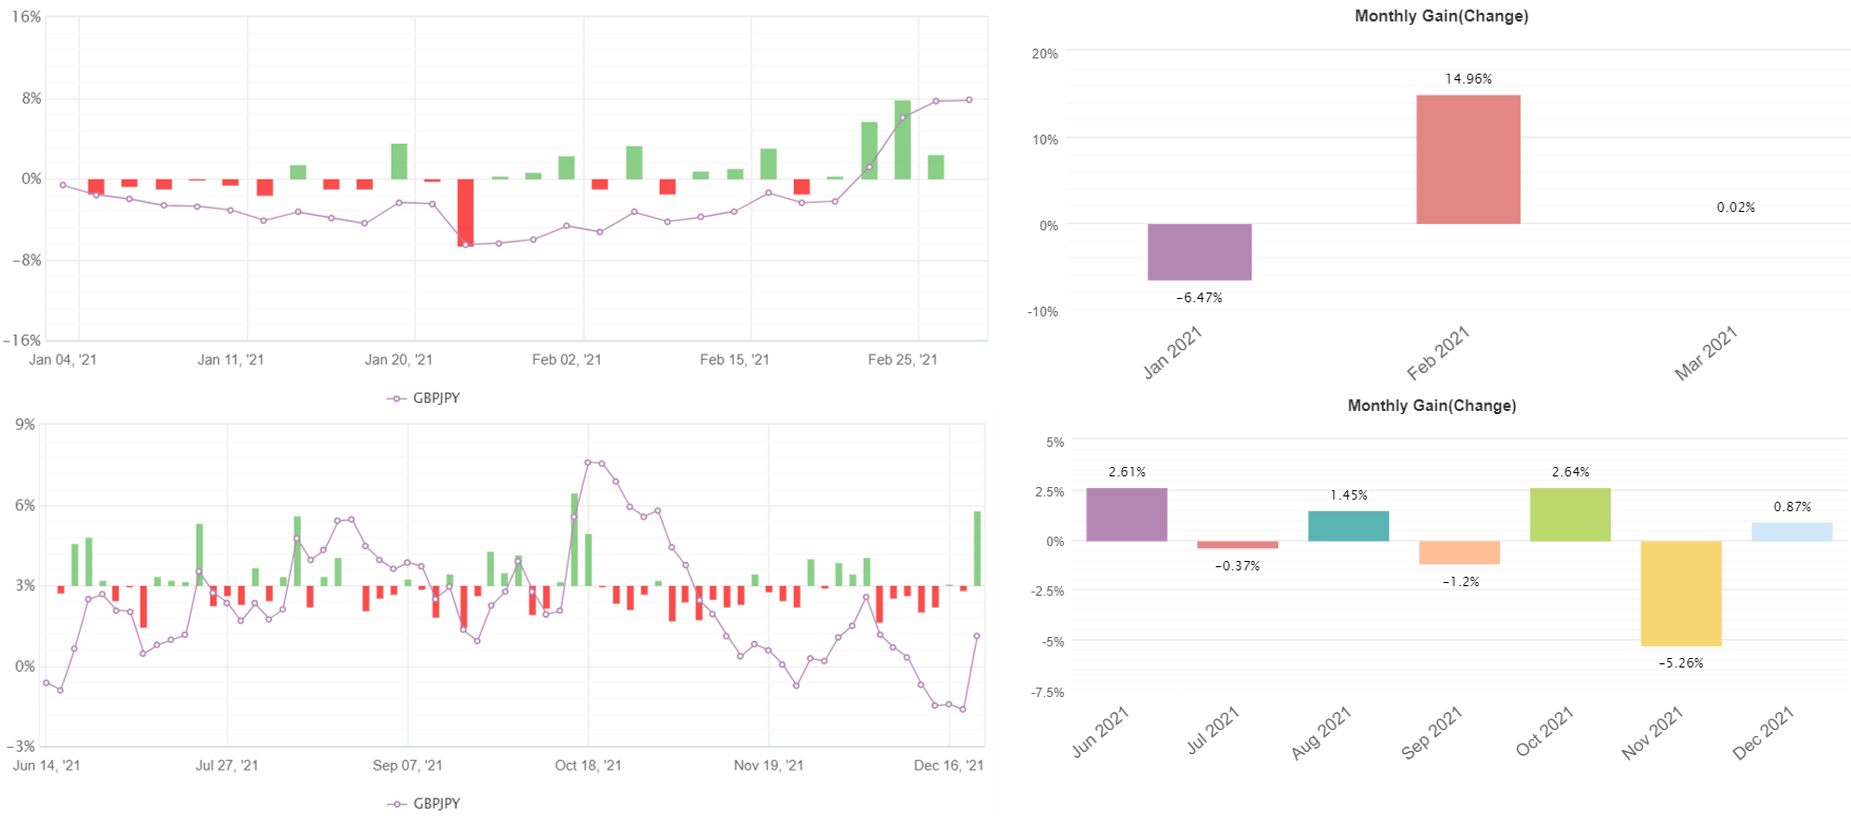Viewport: 1851px width, 816px height.
Task: Toggle GBPJPY legend under the June–December chart
Action: pos(424,804)
